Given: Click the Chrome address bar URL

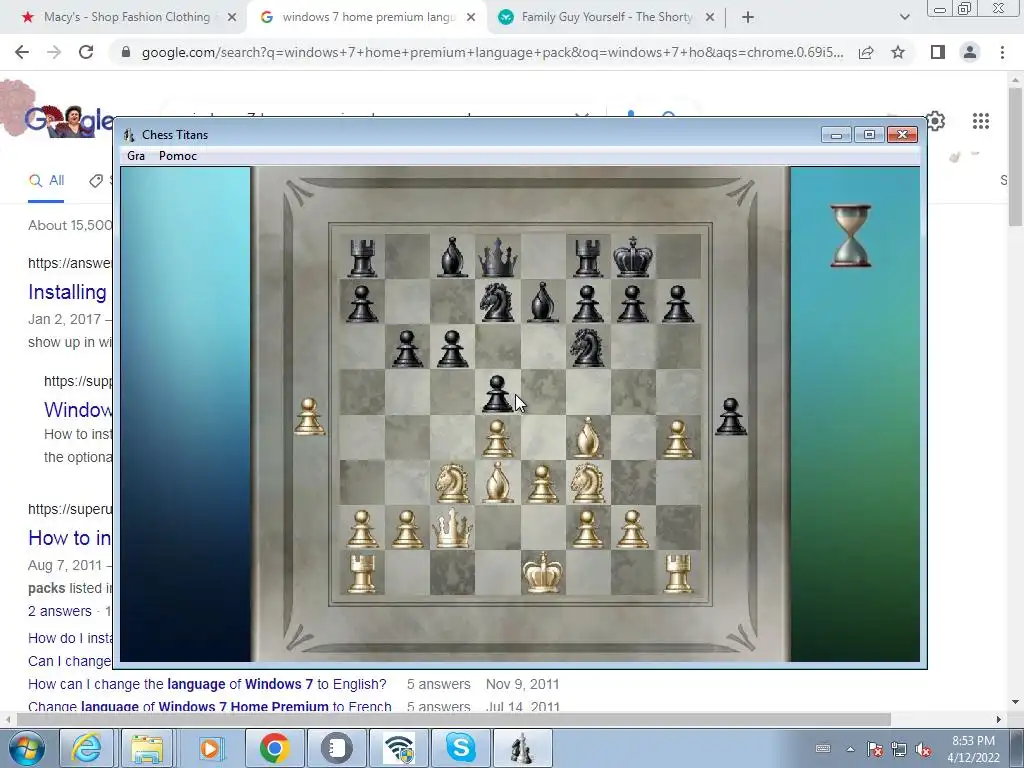Looking at the screenshot, I should (x=492, y=52).
